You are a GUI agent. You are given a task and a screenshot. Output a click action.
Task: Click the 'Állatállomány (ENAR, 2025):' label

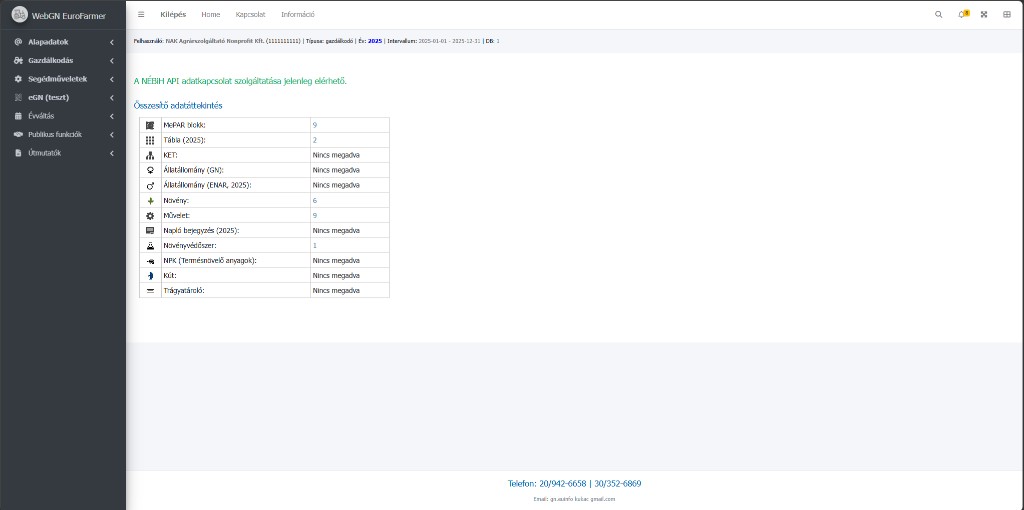[x=207, y=185]
